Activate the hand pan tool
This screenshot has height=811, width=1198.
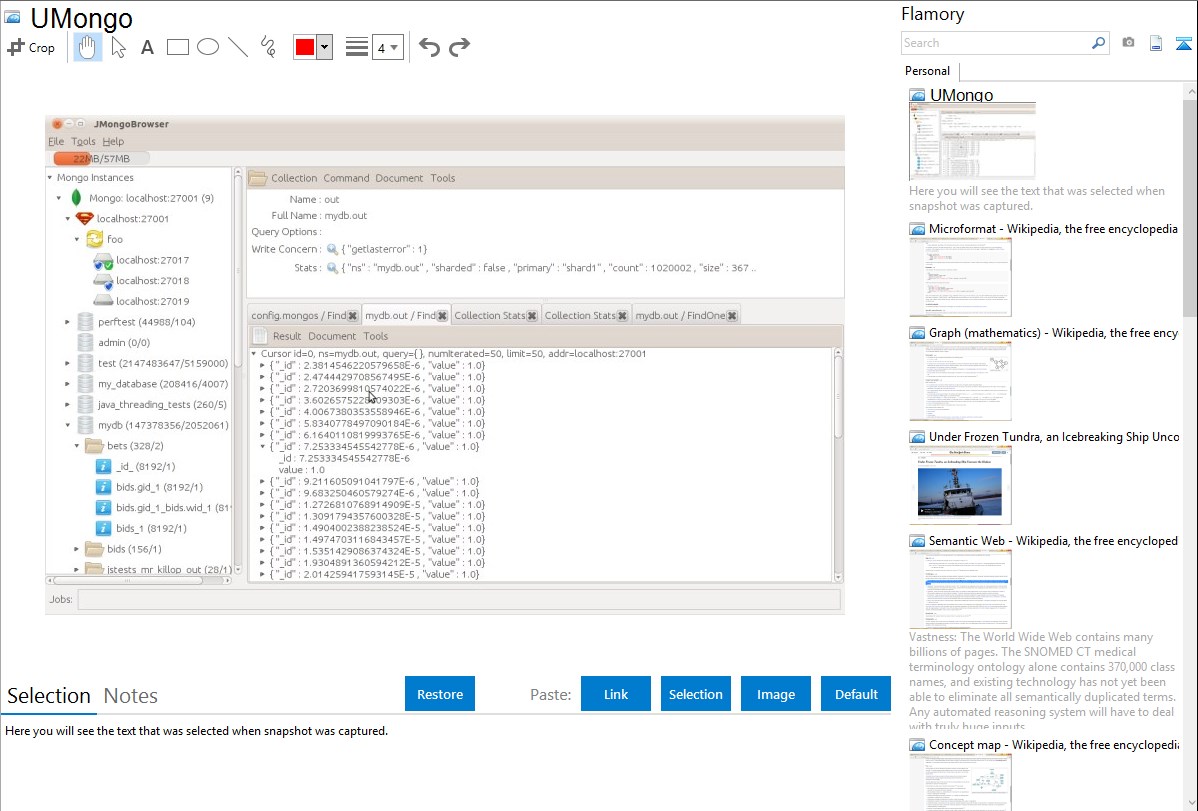coord(88,47)
